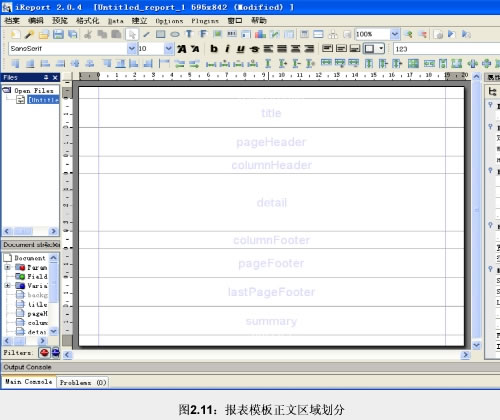Select the Static Text (T) tool
This screenshot has width=500, height=420.
click(x=189, y=34)
